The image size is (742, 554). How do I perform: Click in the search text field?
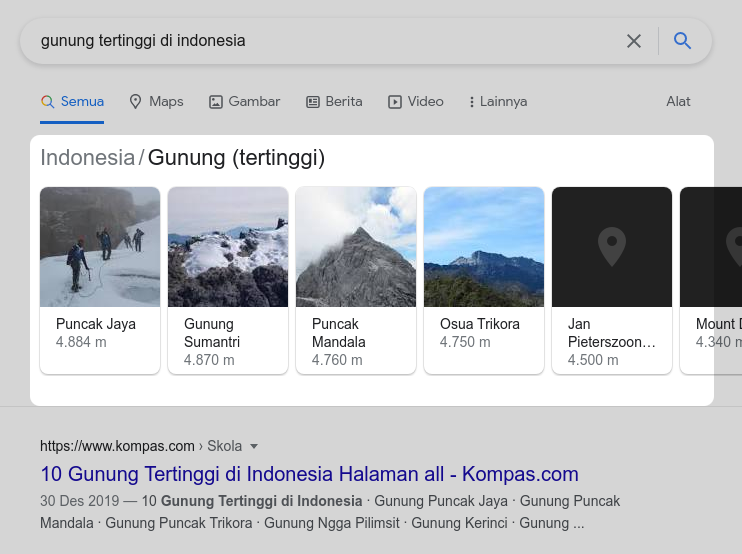320,41
